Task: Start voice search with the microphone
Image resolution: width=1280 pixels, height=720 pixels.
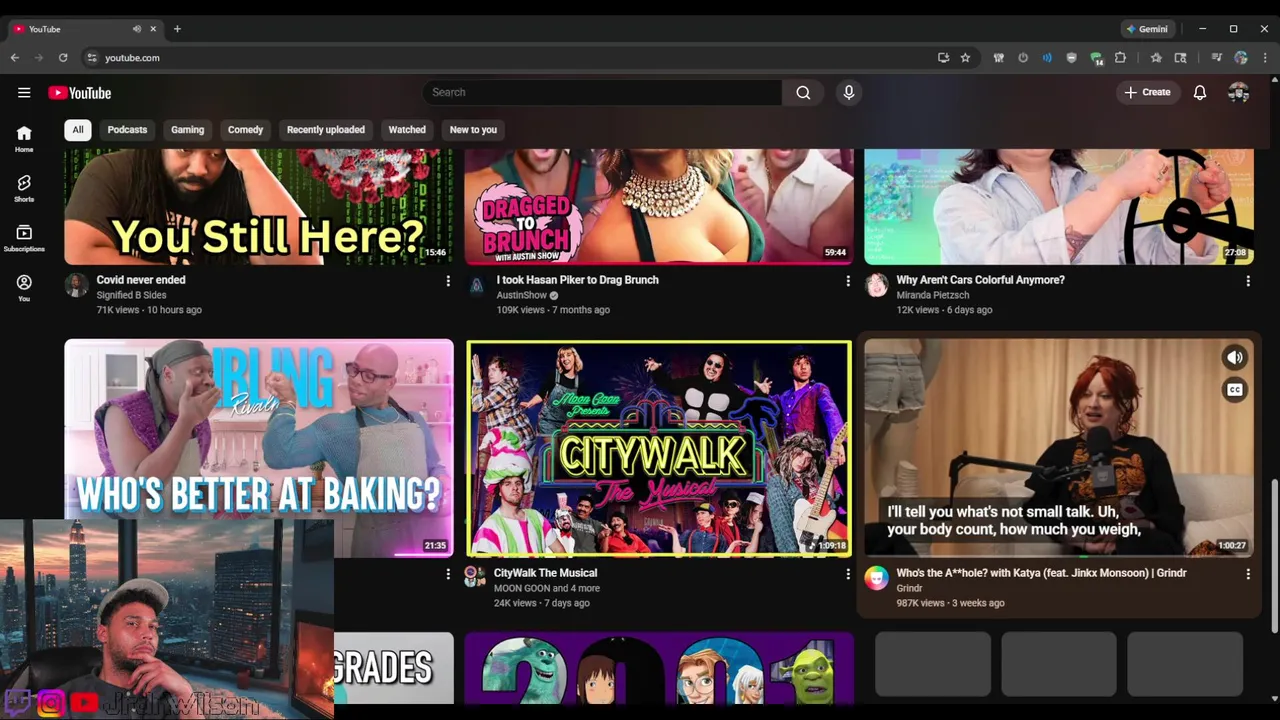Action: 849,92
